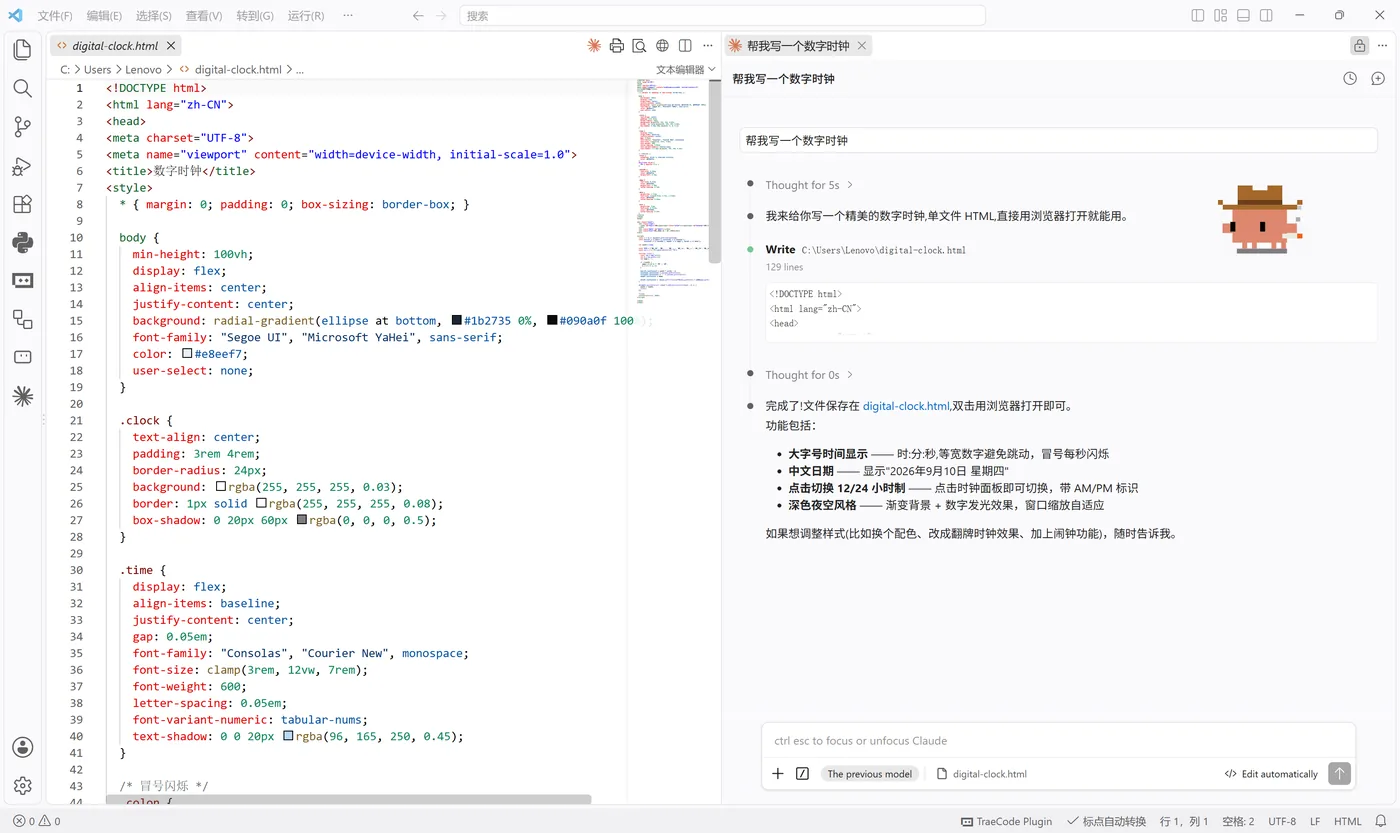This screenshot has width=1400, height=833.
Task: Click #090a0f color swatch
Action: tap(552, 321)
